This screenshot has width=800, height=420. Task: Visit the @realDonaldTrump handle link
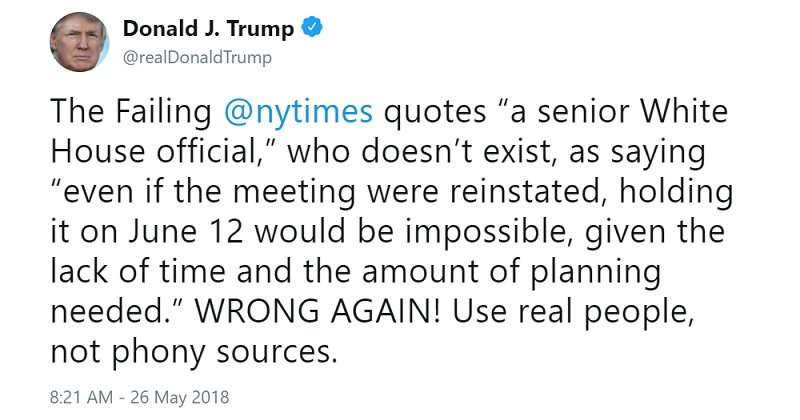(197, 58)
